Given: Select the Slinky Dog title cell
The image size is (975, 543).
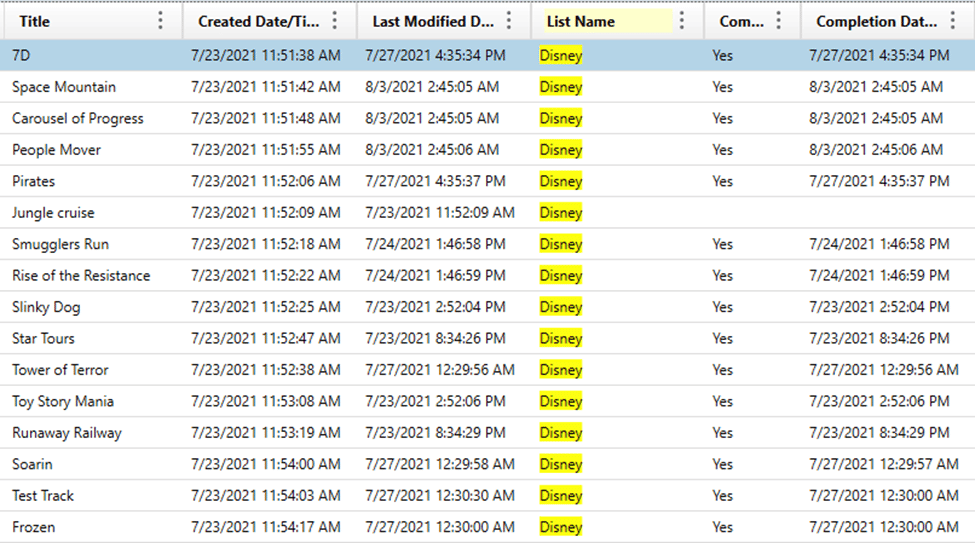Looking at the screenshot, I should coord(46,307).
